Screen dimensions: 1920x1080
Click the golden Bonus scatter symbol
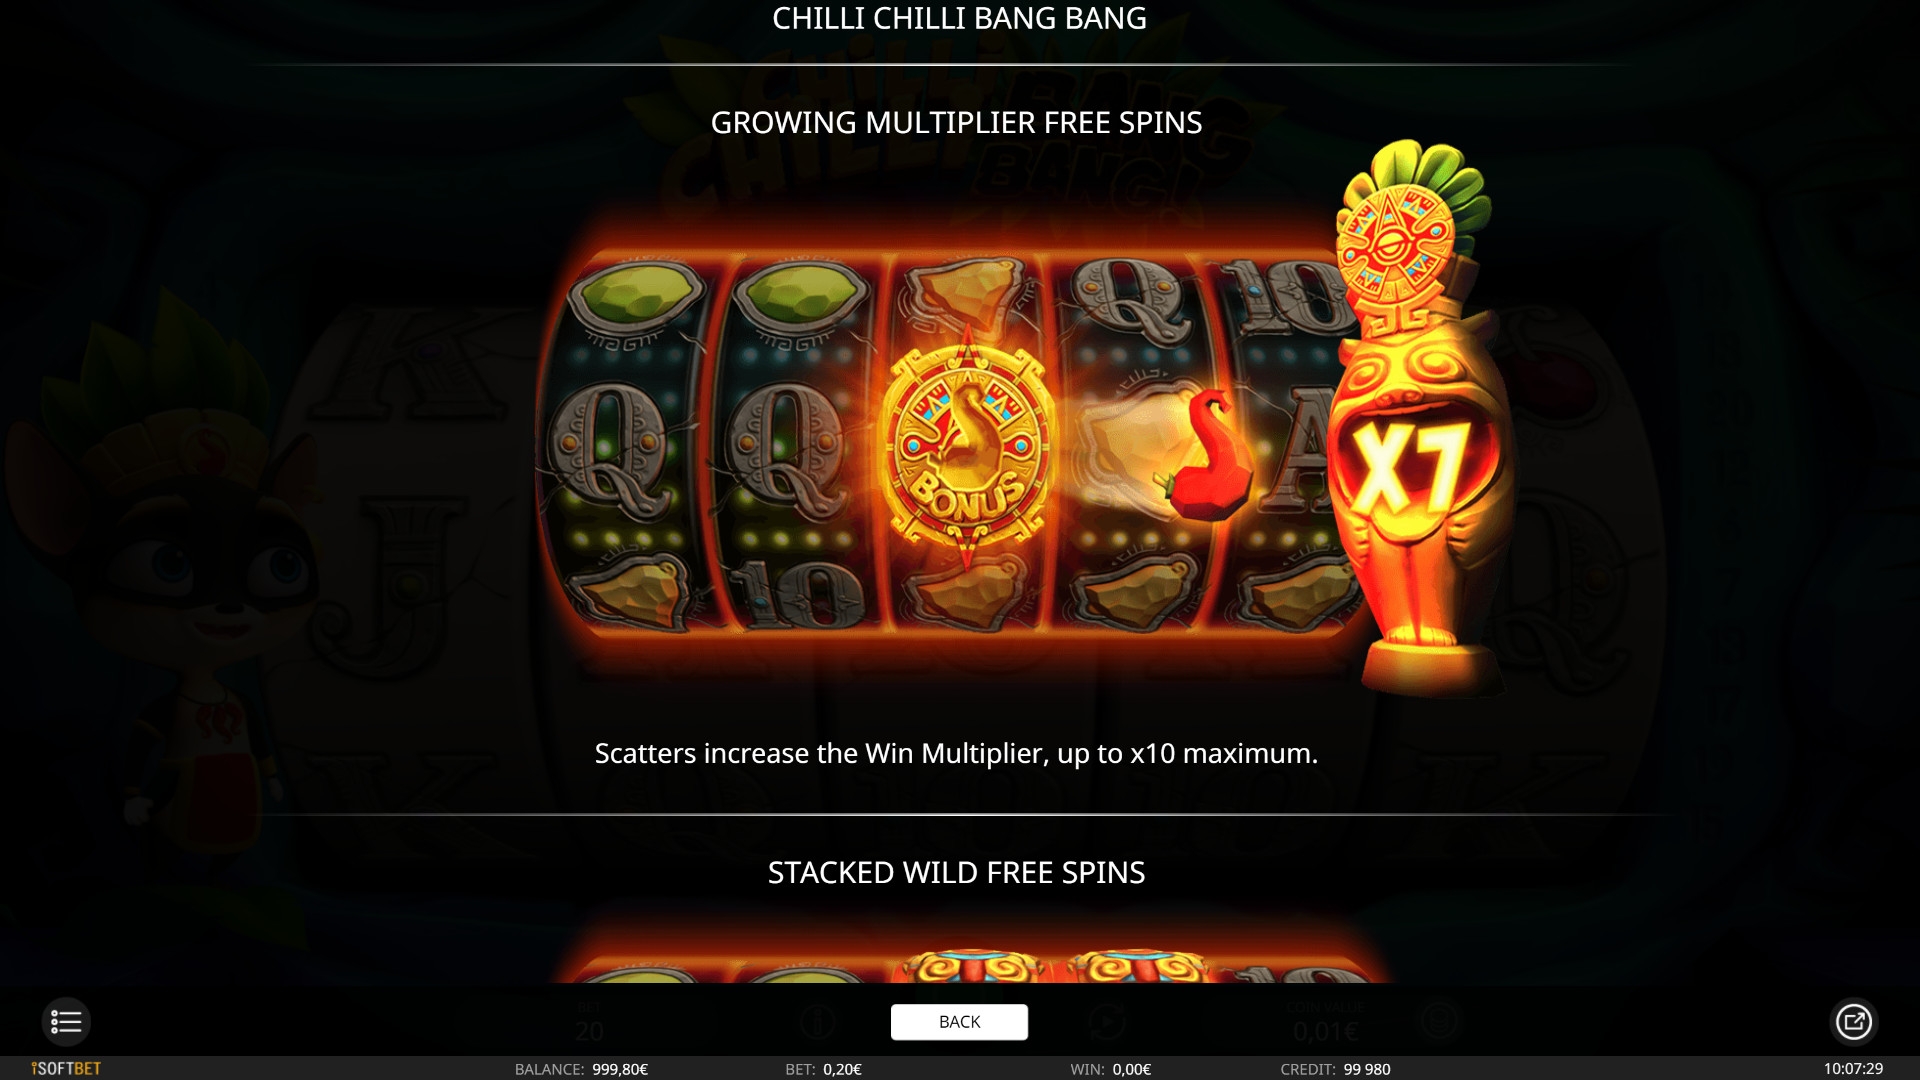(966, 448)
